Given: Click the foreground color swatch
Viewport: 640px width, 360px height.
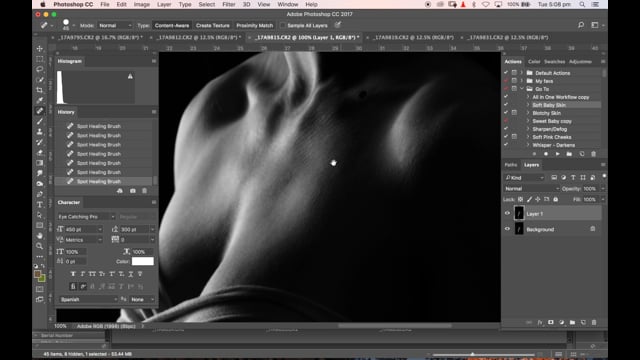Looking at the screenshot, I should [38, 274].
